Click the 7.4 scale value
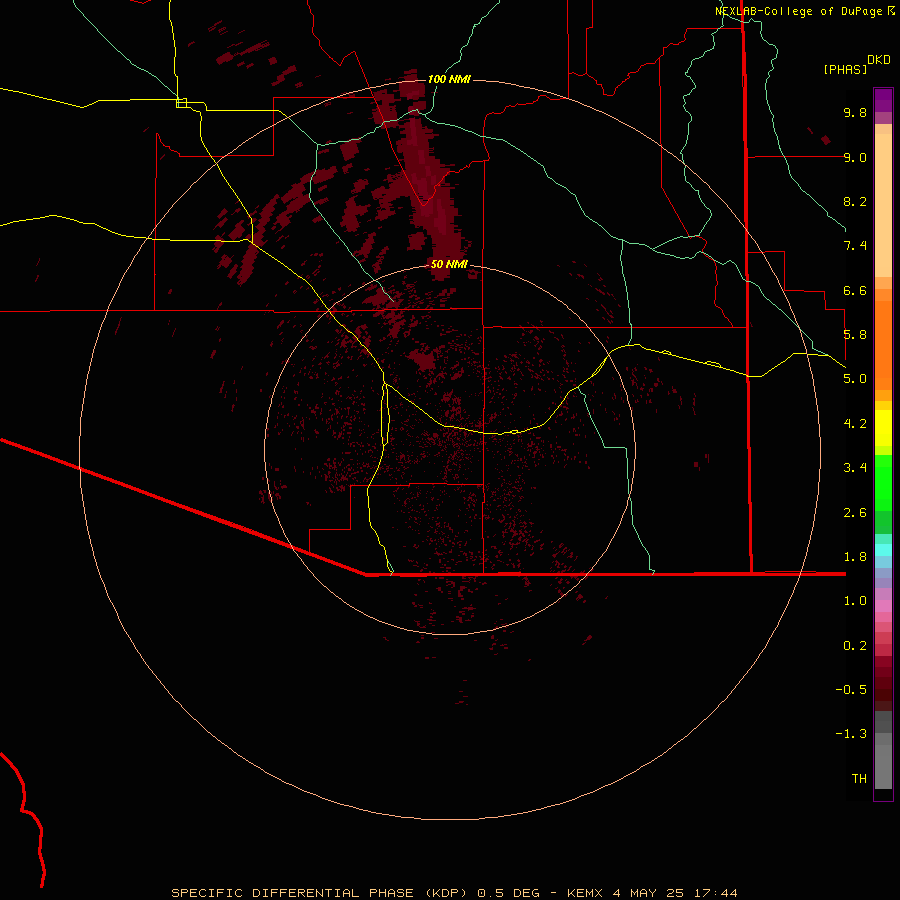This screenshot has height=900, width=900. point(855,246)
